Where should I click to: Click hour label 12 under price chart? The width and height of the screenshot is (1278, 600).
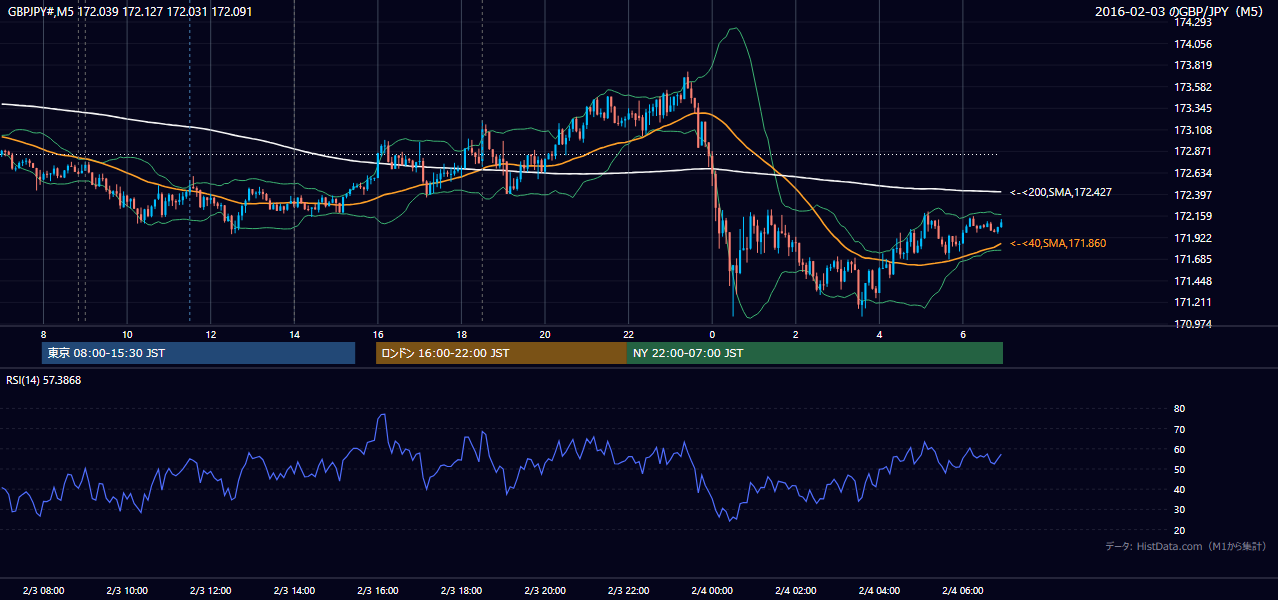tap(210, 334)
